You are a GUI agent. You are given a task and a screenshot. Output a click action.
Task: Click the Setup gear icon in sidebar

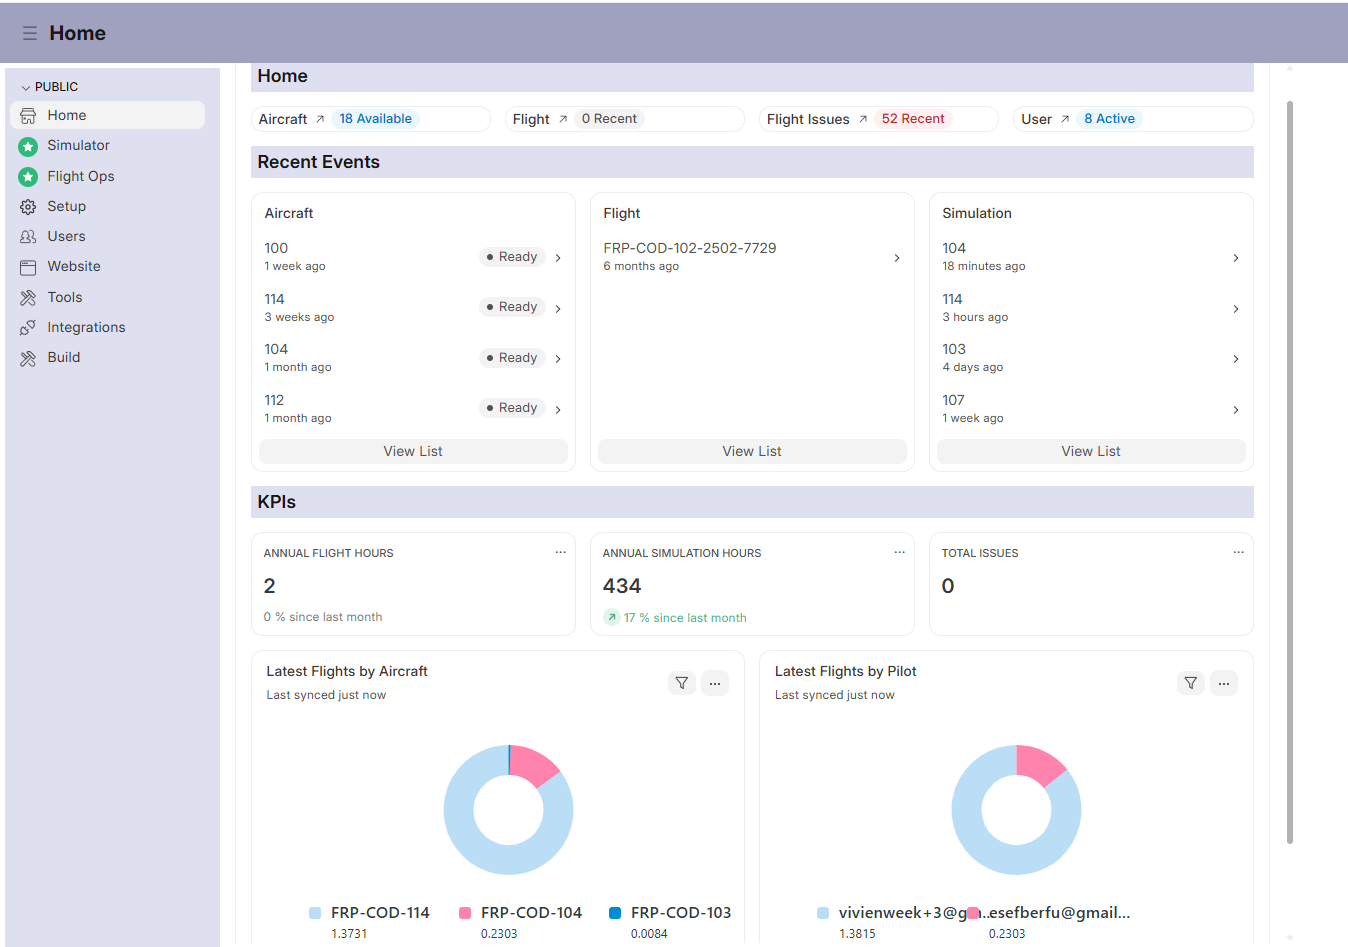[x=28, y=207]
